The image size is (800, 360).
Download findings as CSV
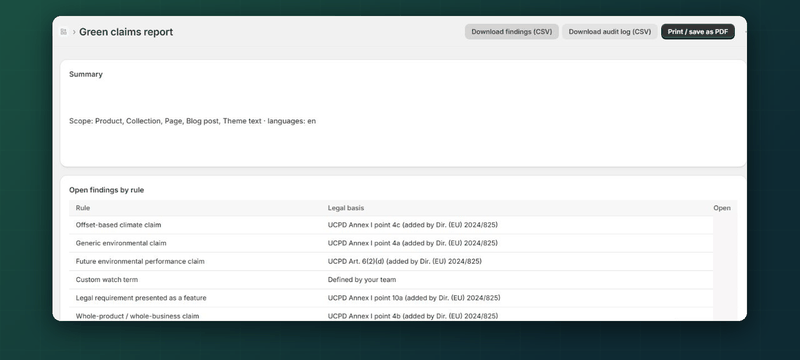pos(511,32)
